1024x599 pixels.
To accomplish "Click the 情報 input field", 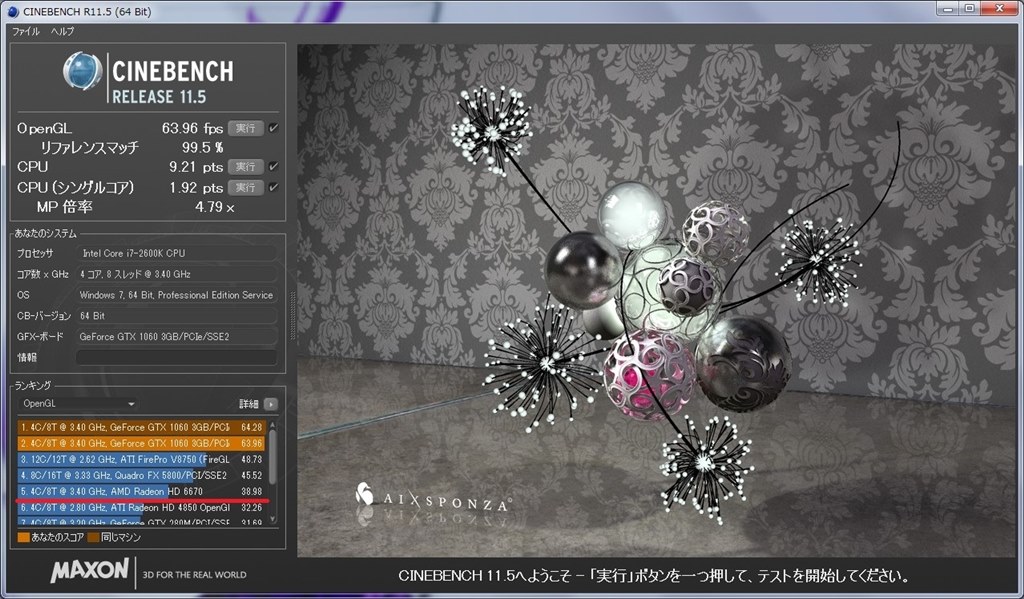I will coord(176,357).
